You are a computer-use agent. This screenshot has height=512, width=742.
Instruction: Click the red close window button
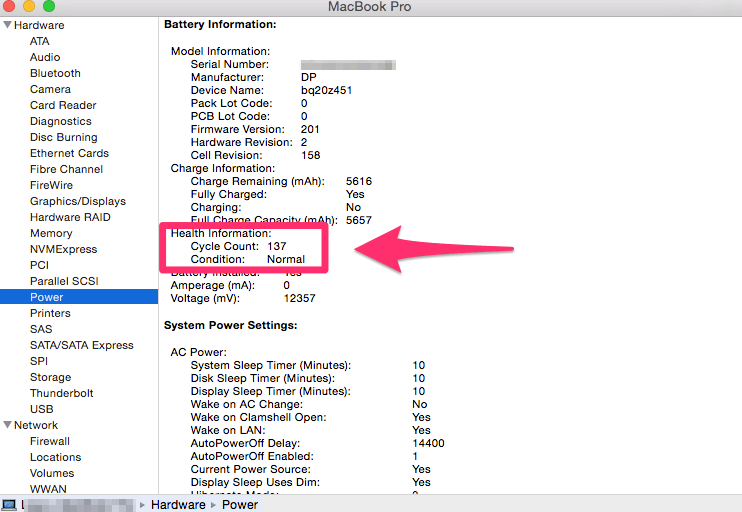9,6
